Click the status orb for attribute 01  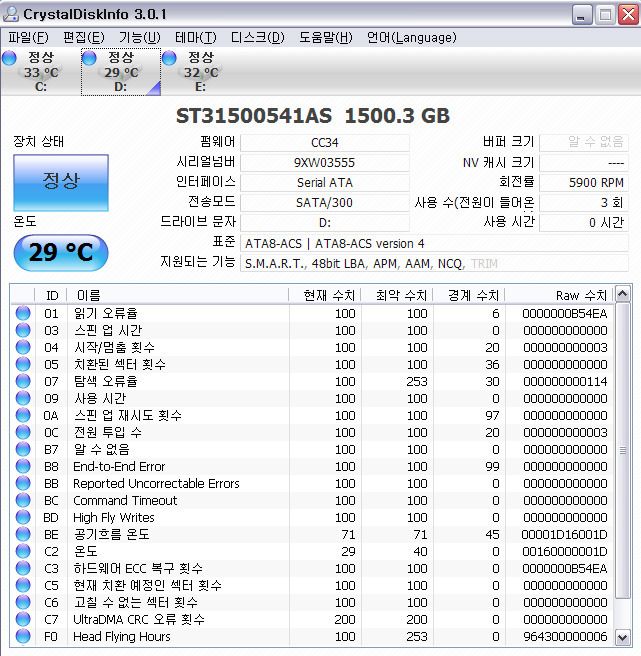[23, 313]
